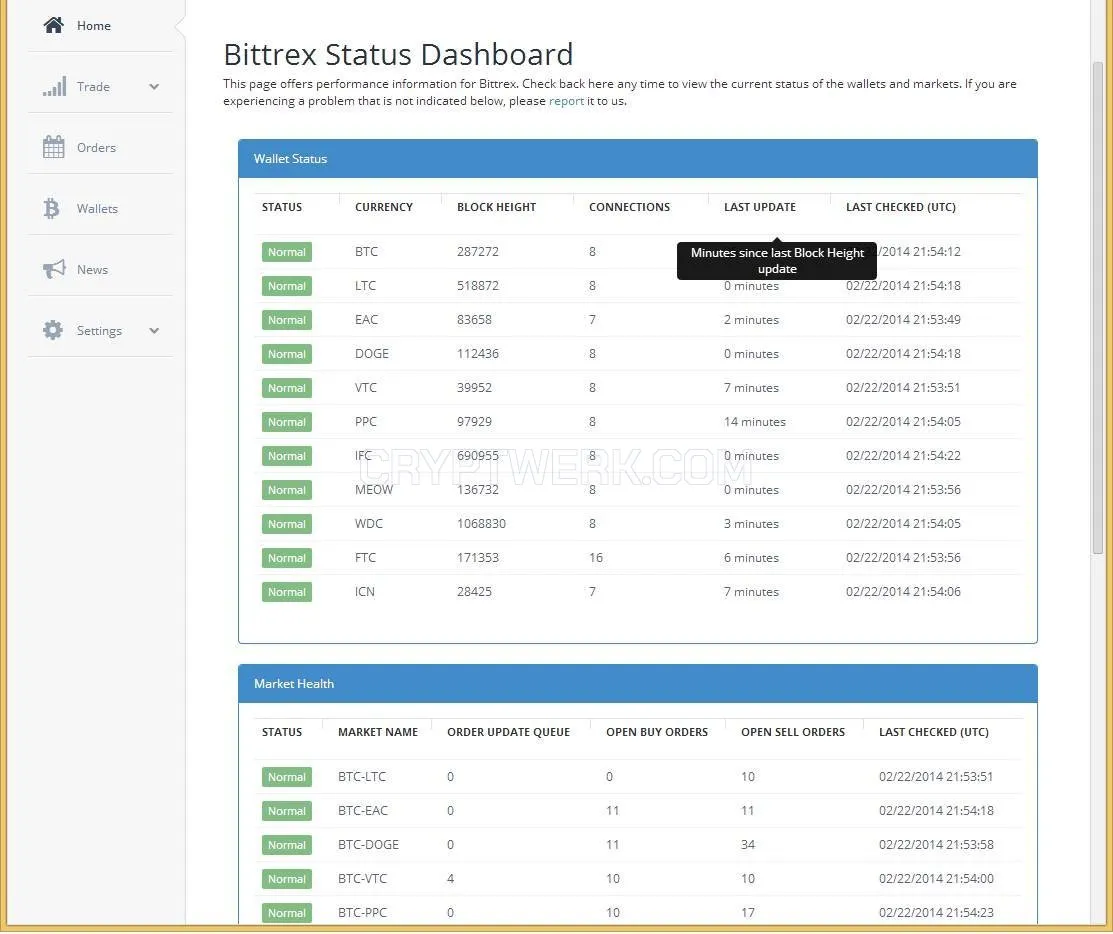Image resolution: width=1113 pixels, height=934 pixels.
Task: Click the vertical page scrollbar thumb
Action: click(1097, 307)
